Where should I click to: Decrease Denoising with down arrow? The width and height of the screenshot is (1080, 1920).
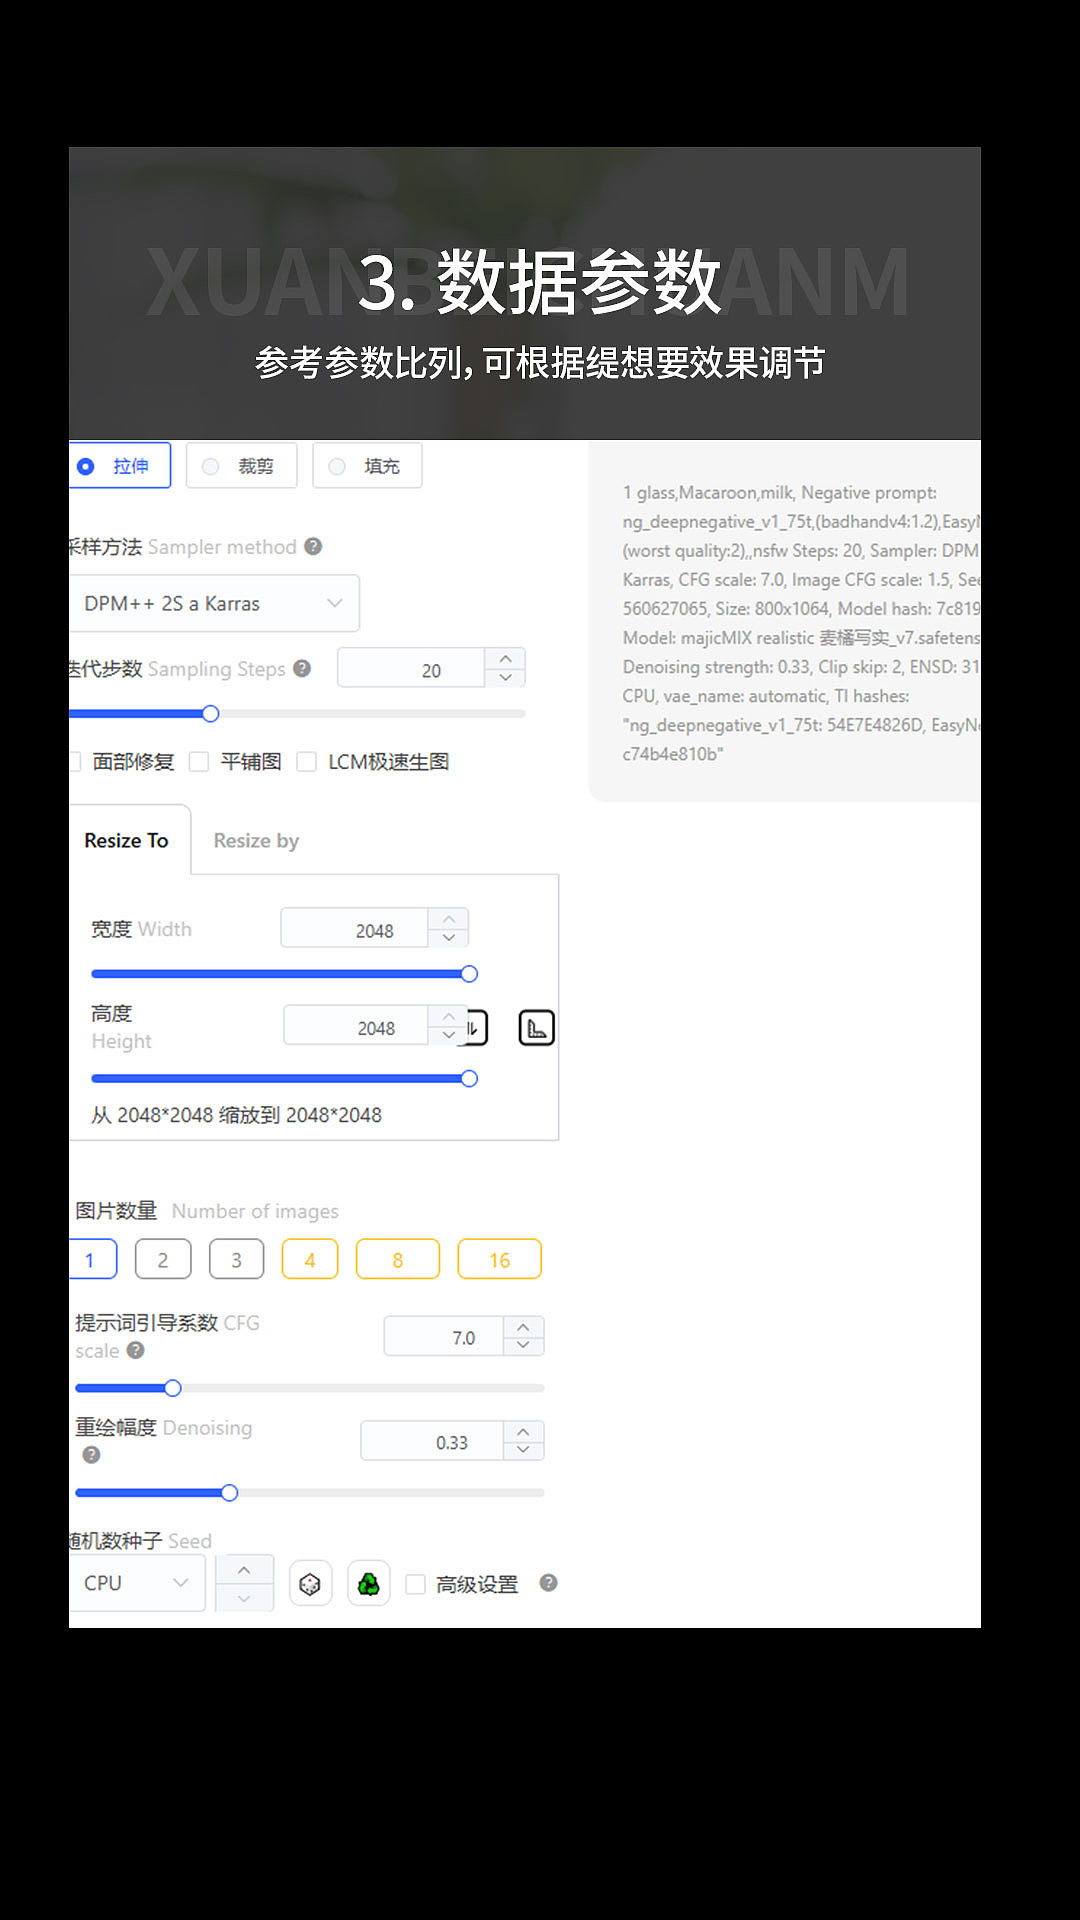coord(523,1450)
